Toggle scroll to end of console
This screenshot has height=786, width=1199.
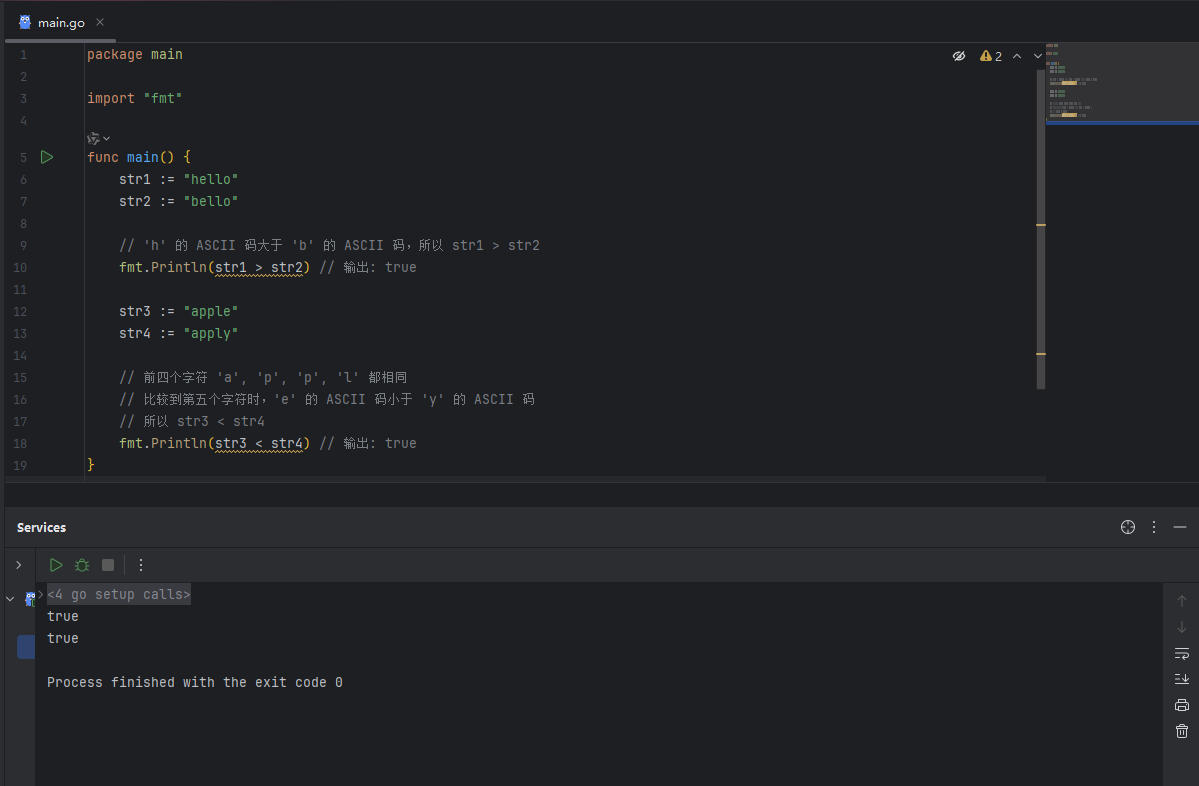1182,679
